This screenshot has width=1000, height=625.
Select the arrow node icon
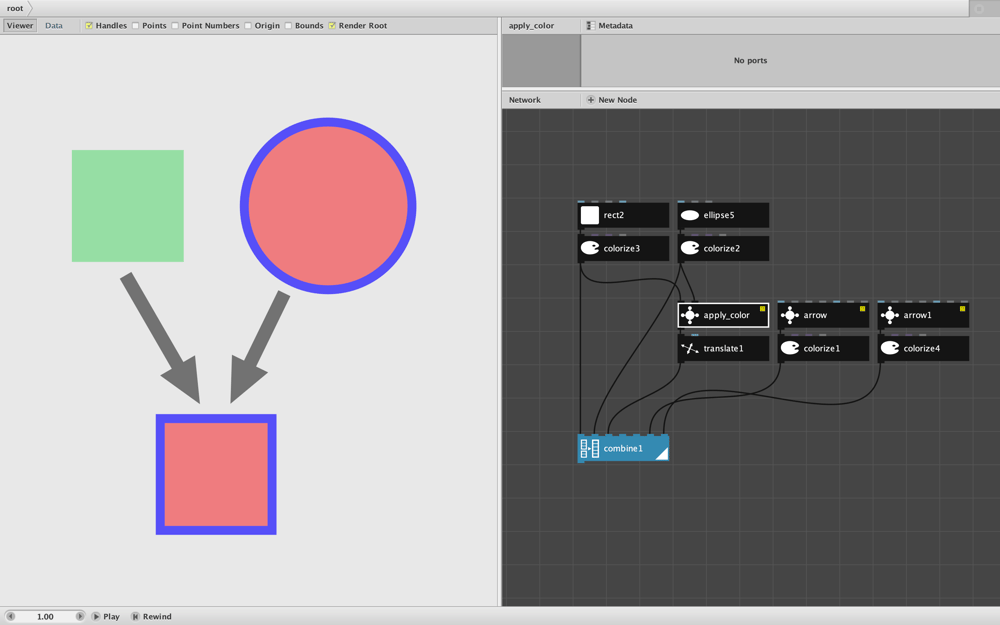tap(790, 315)
